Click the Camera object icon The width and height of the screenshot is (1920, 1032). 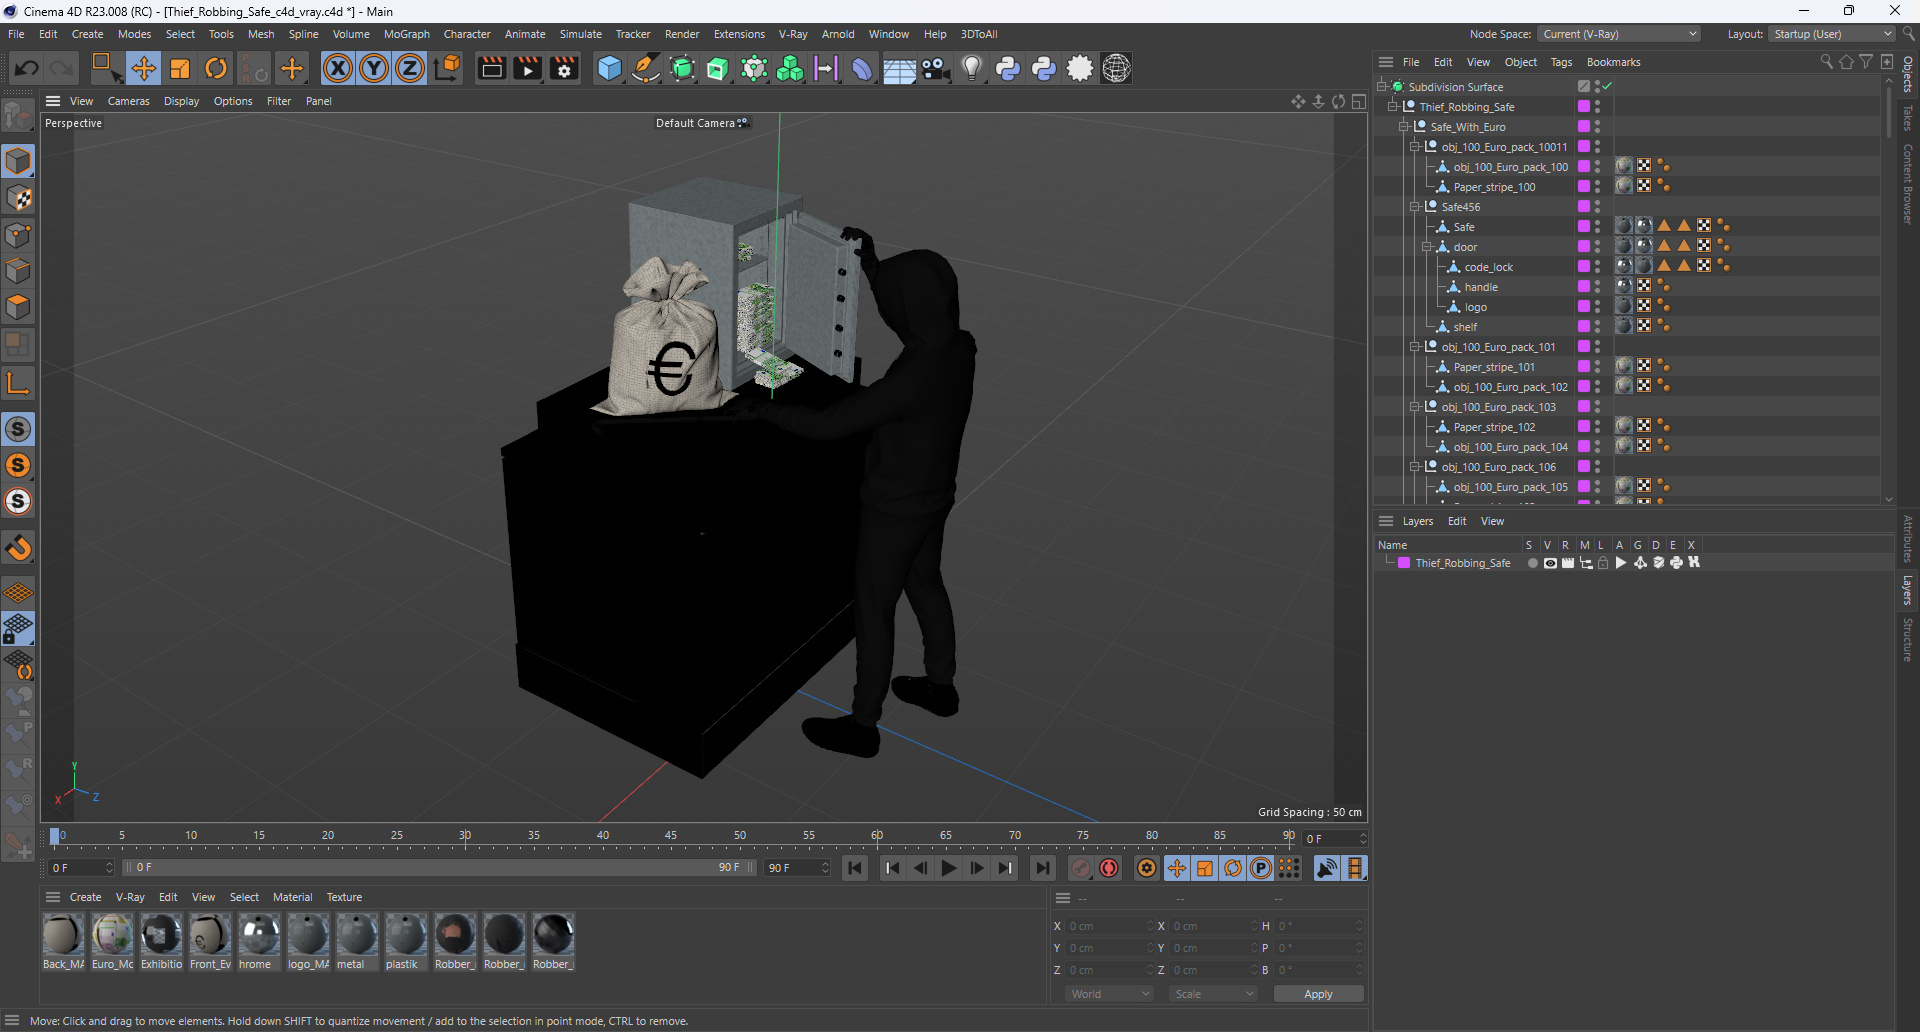(x=935, y=68)
